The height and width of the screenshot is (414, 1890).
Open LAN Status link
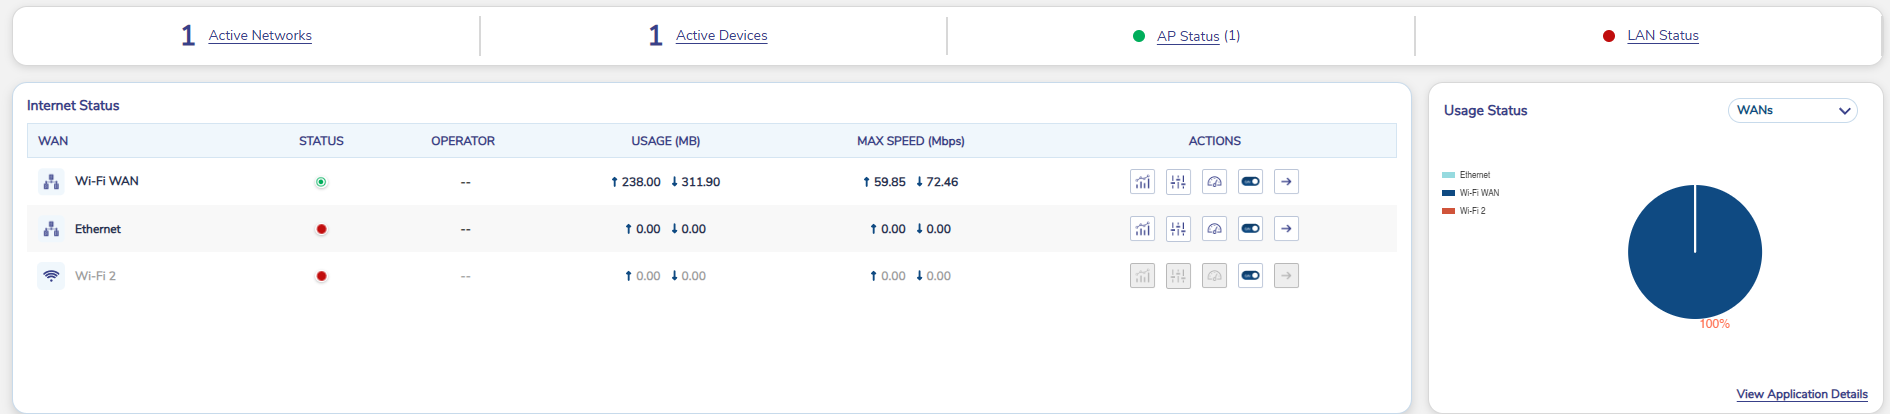[1662, 36]
